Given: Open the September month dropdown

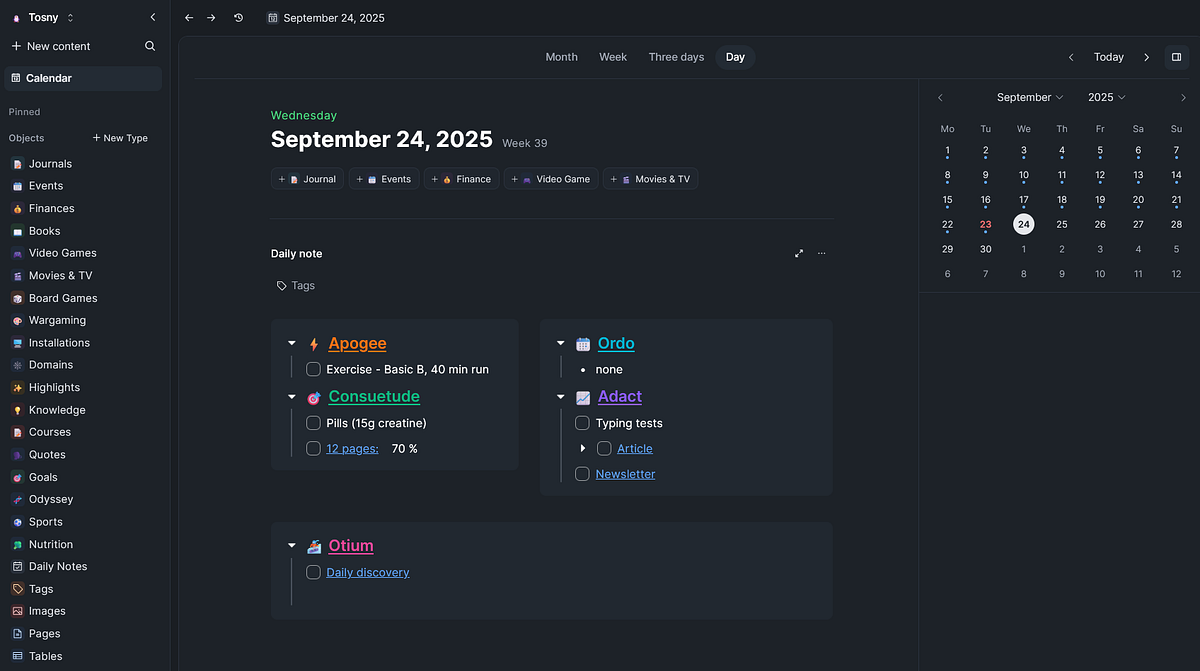Looking at the screenshot, I should tap(1030, 98).
